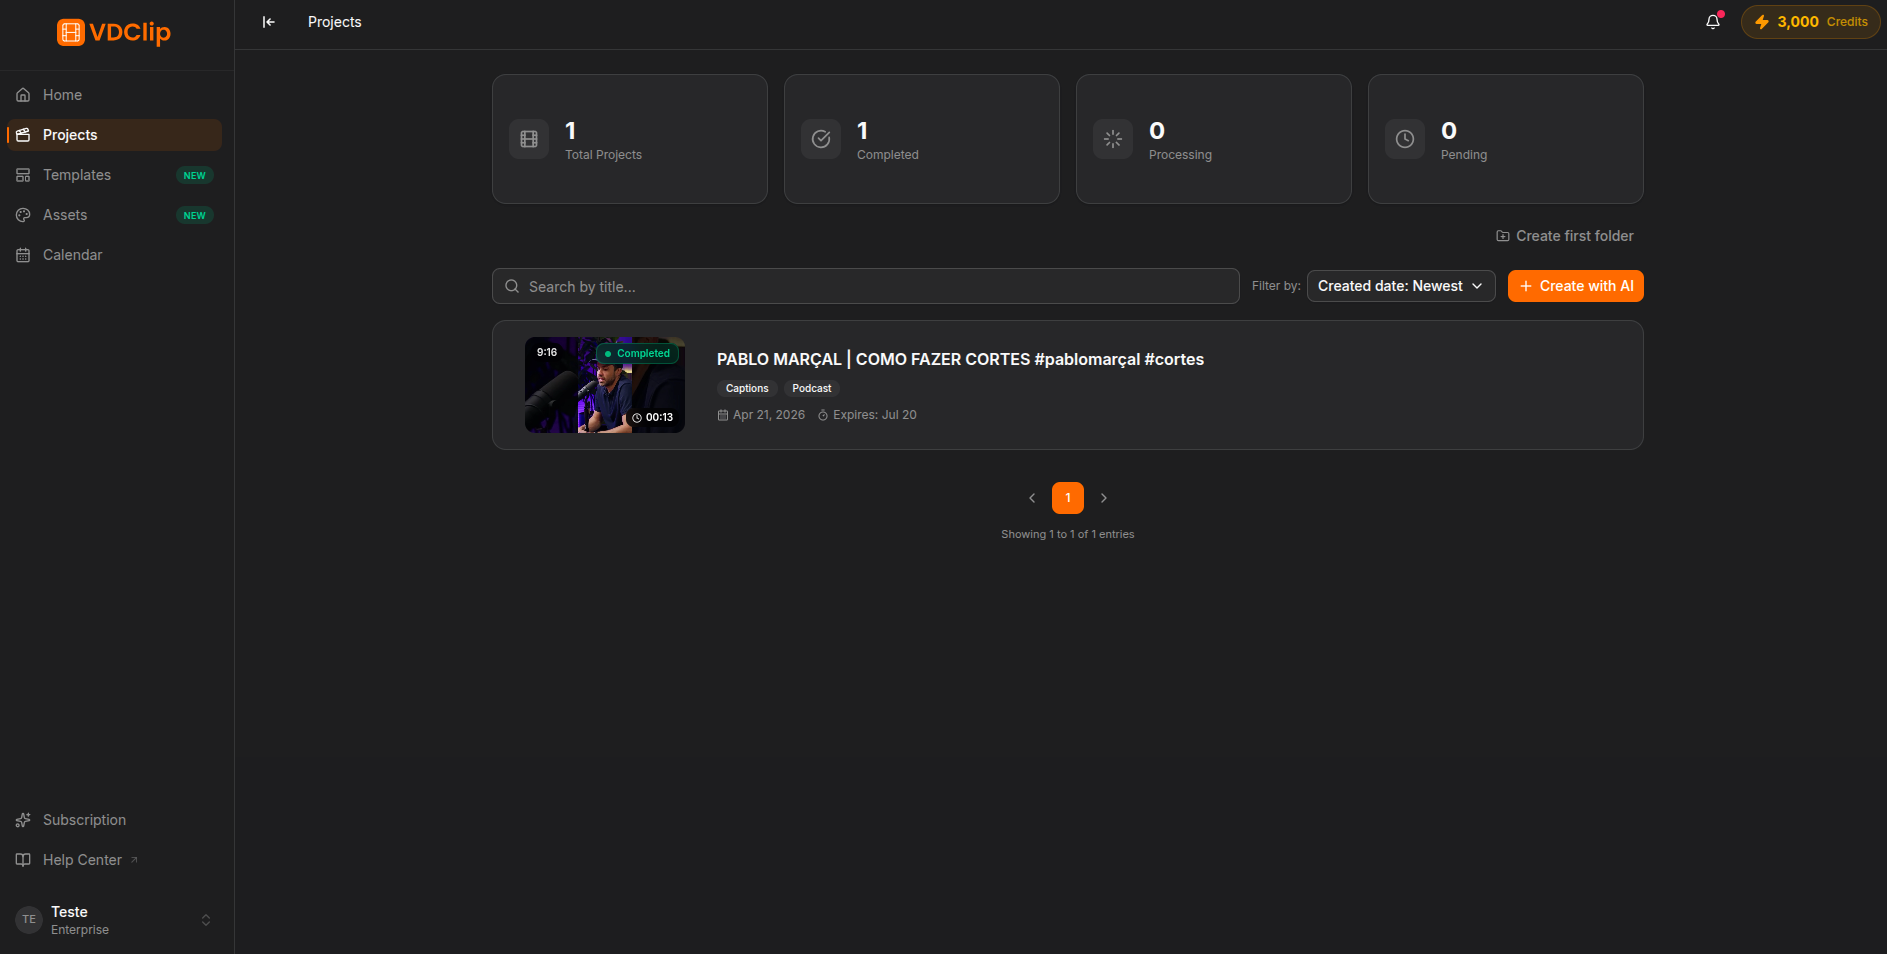Click the Processing spinner icon
Viewport: 1887px width, 954px height.
pyautogui.click(x=1113, y=139)
